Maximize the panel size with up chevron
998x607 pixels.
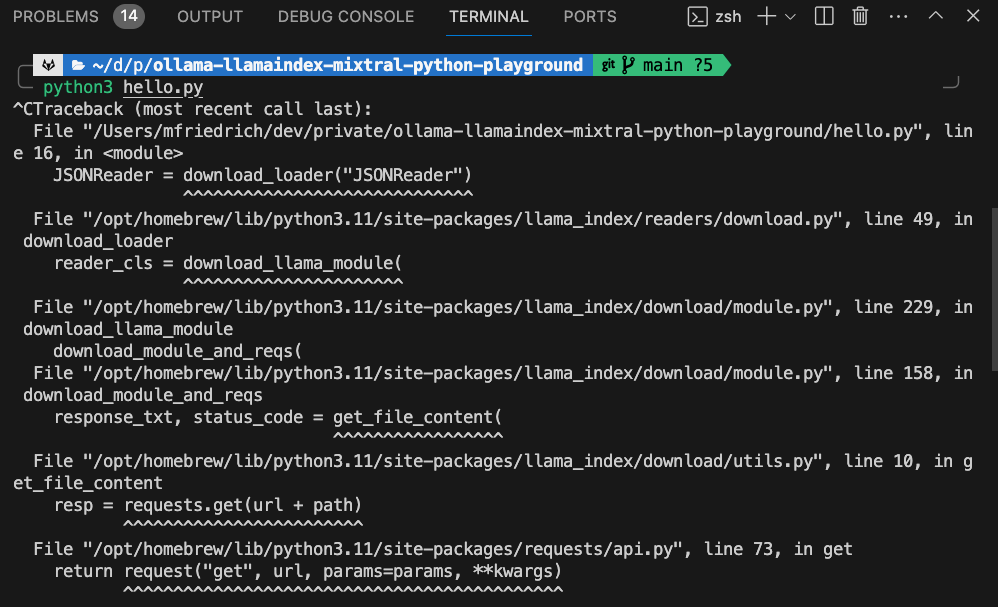click(x=936, y=16)
